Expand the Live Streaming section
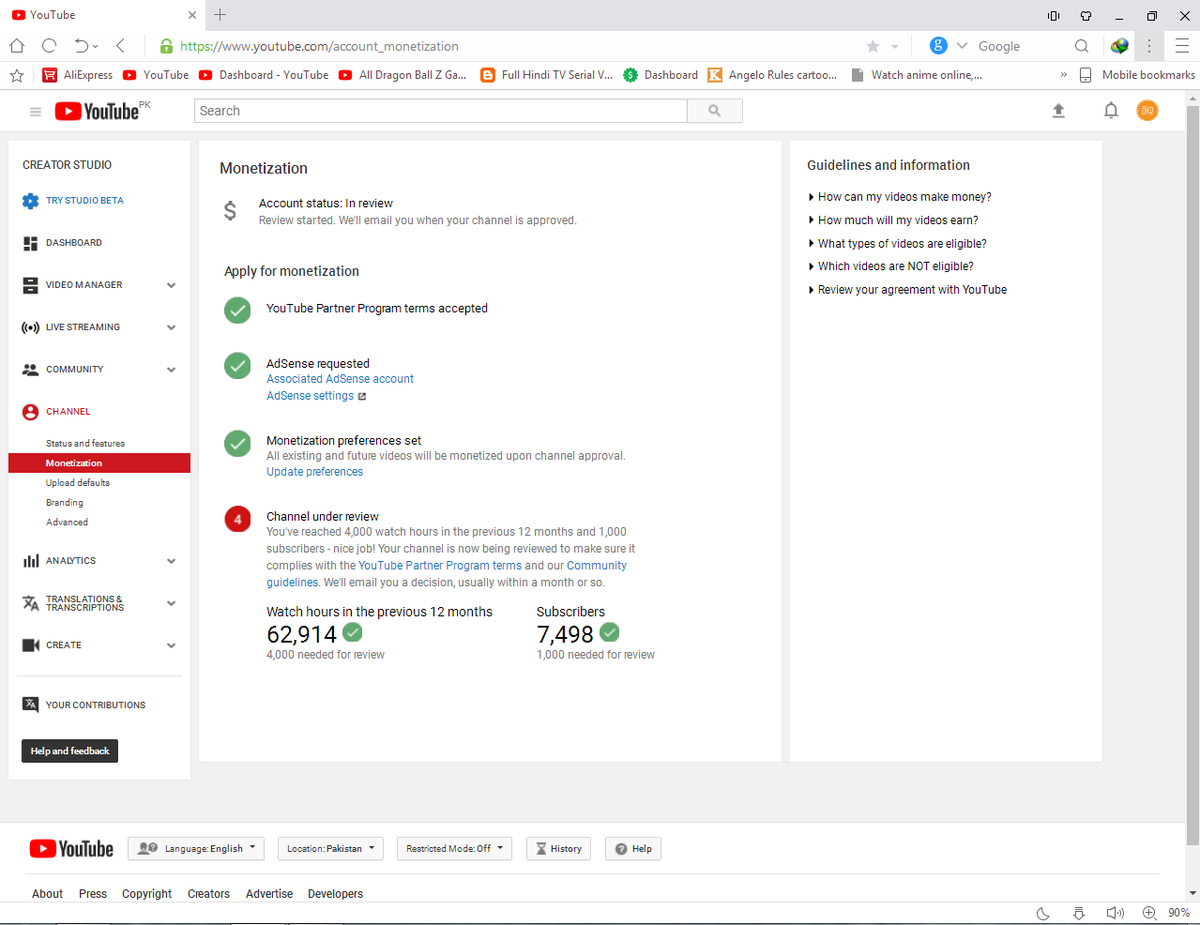Screen dimensions: 1200x925 coord(171,328)
